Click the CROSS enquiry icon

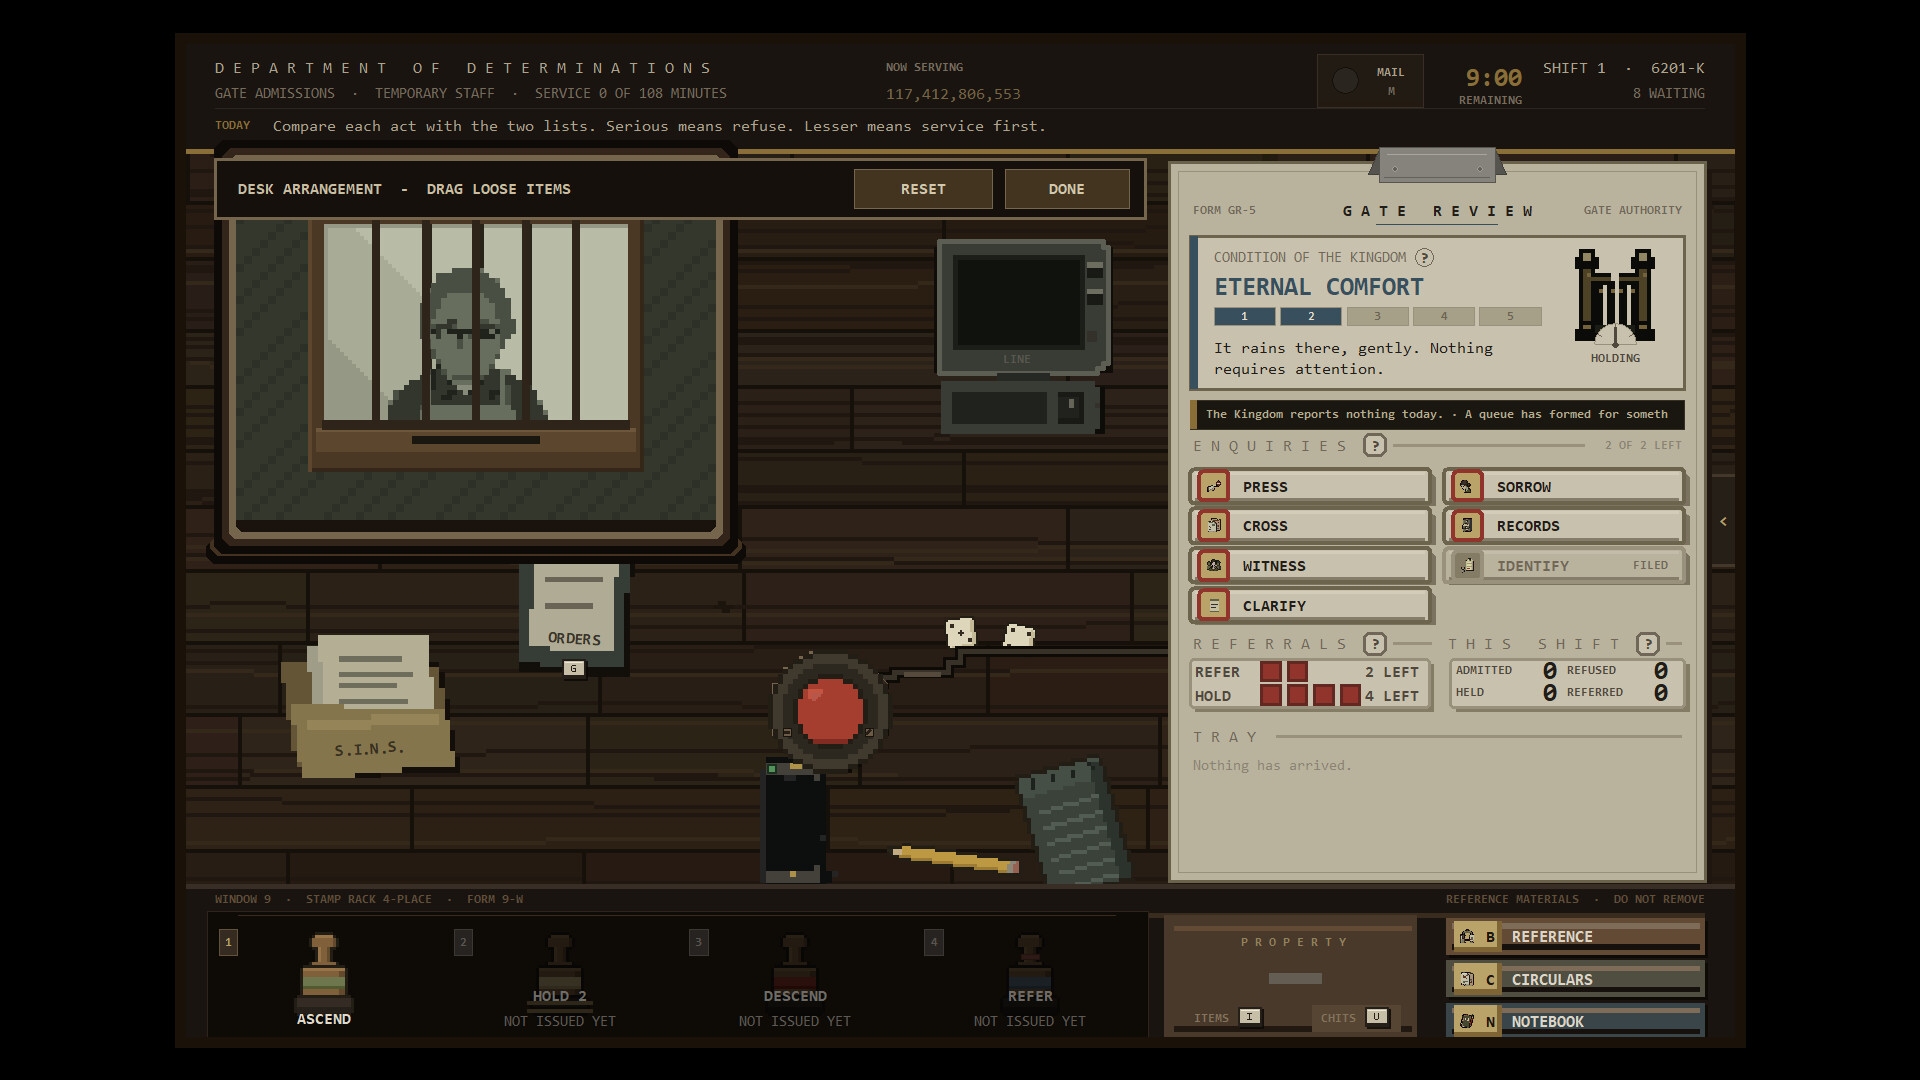pyautogui.click(x=1214, y=526)
